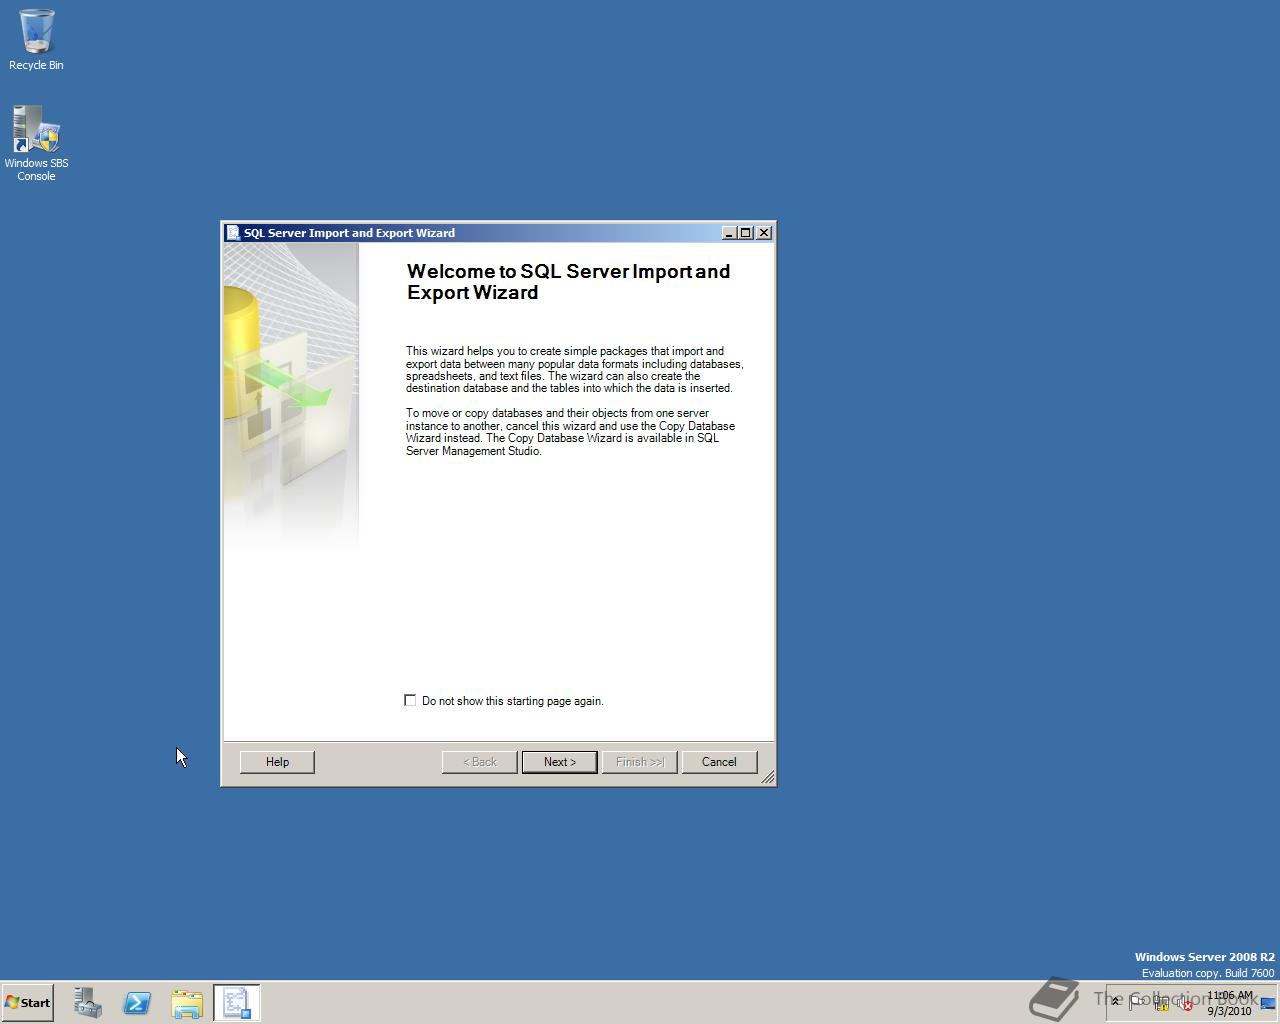
Task: Close the wizard with the X button
Action: click(764, 233)
